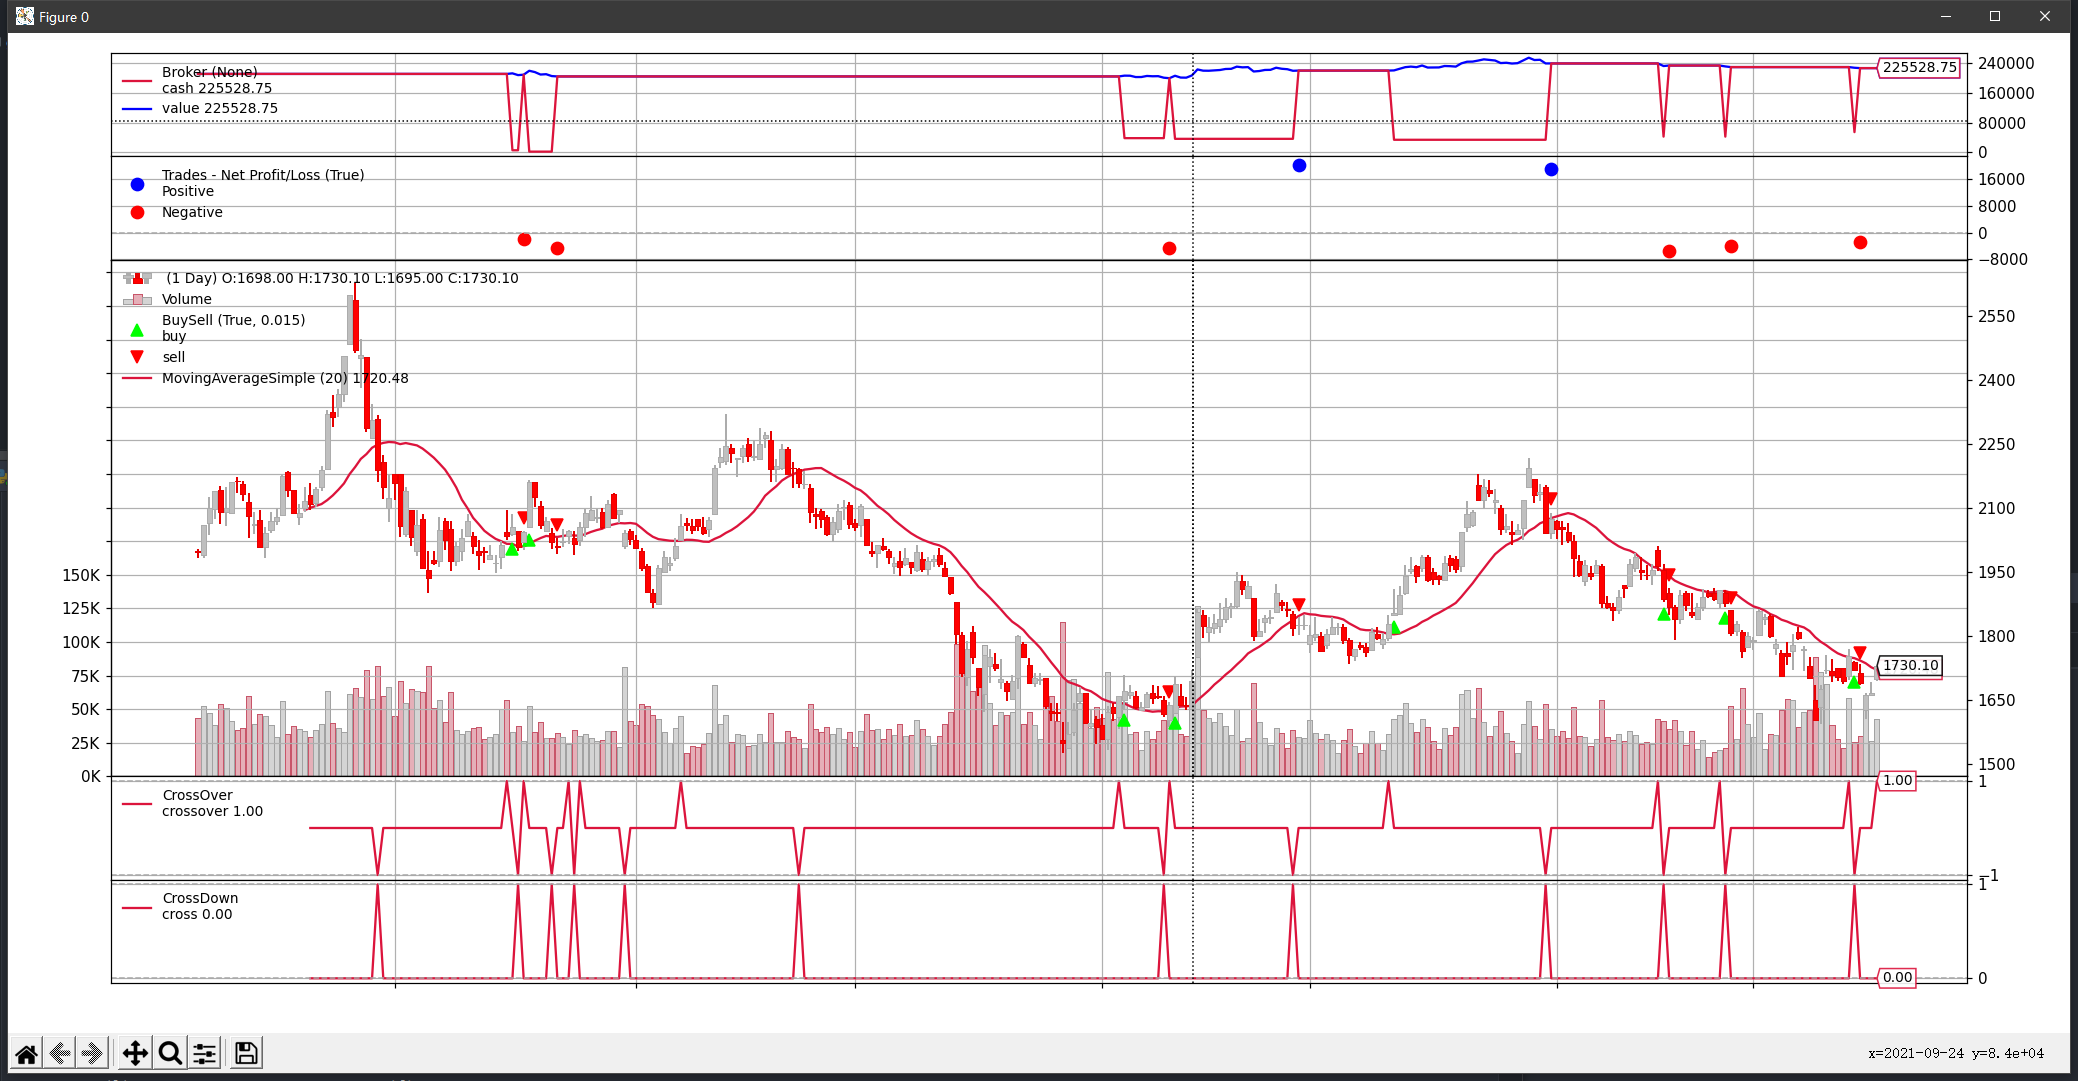
Task: Click the rightmost red negative trade dot
Action: tap(1860, 242)
